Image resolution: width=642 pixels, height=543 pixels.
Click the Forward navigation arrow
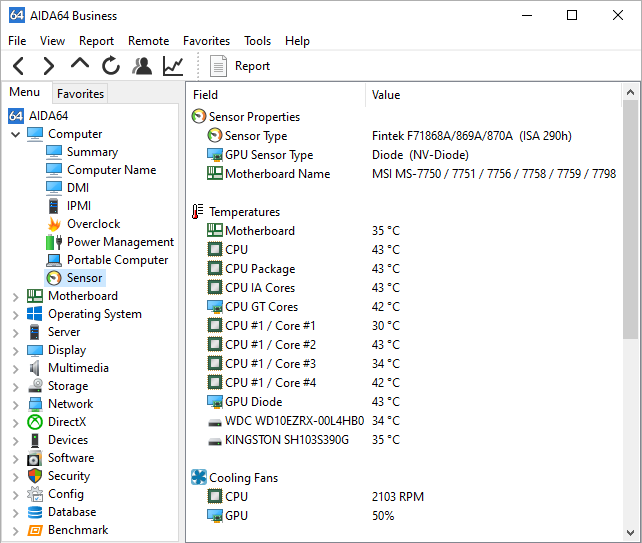point(49,66)
